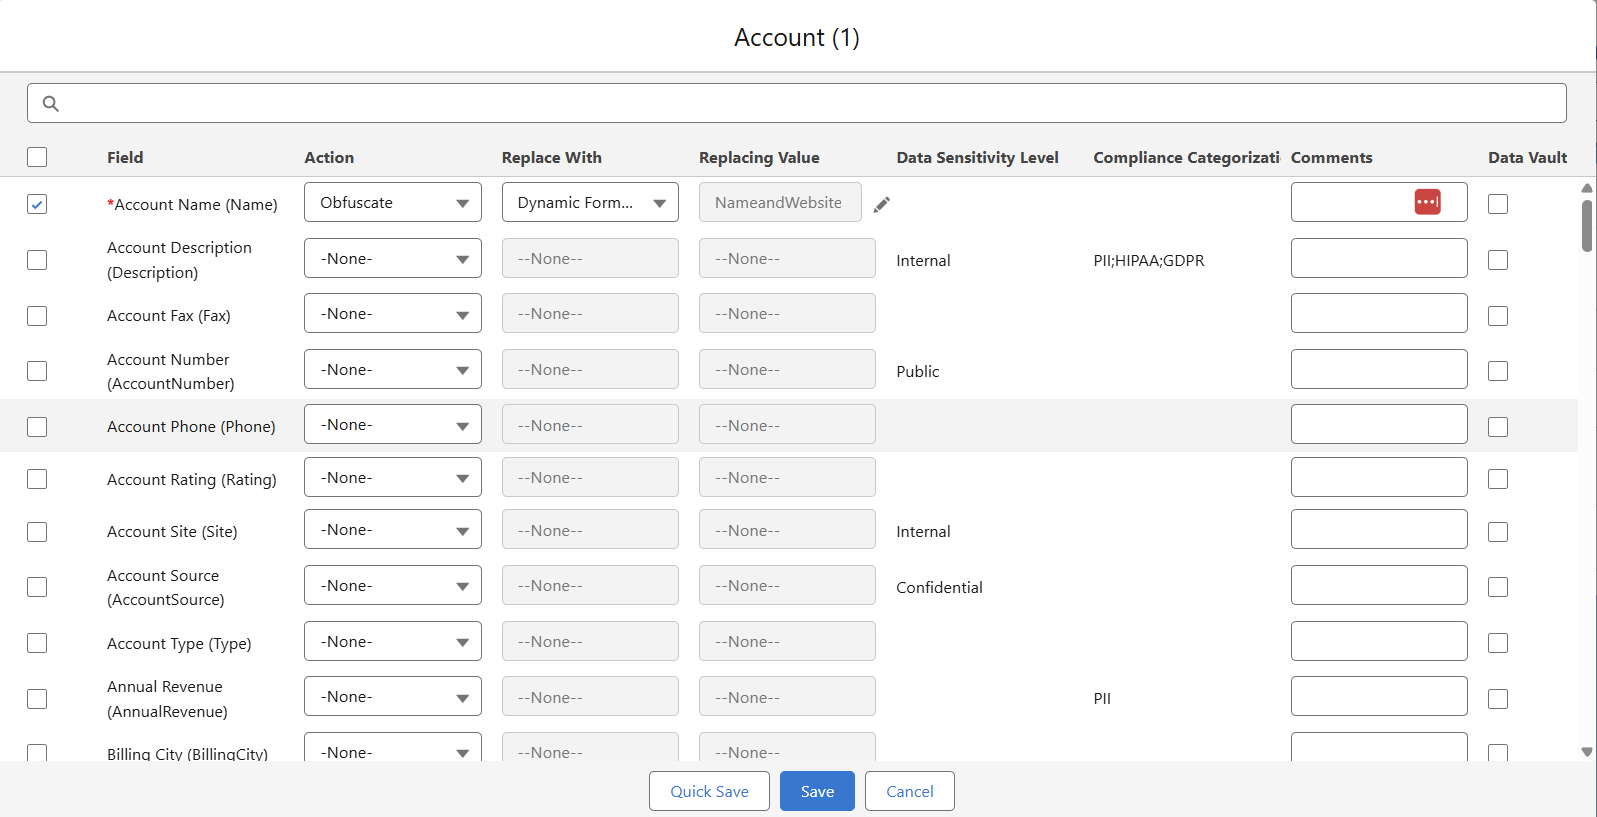Click the Quick Save button
Image resolution: width=1597 pixels, height=817 pixels.
[x=709, y=791]
